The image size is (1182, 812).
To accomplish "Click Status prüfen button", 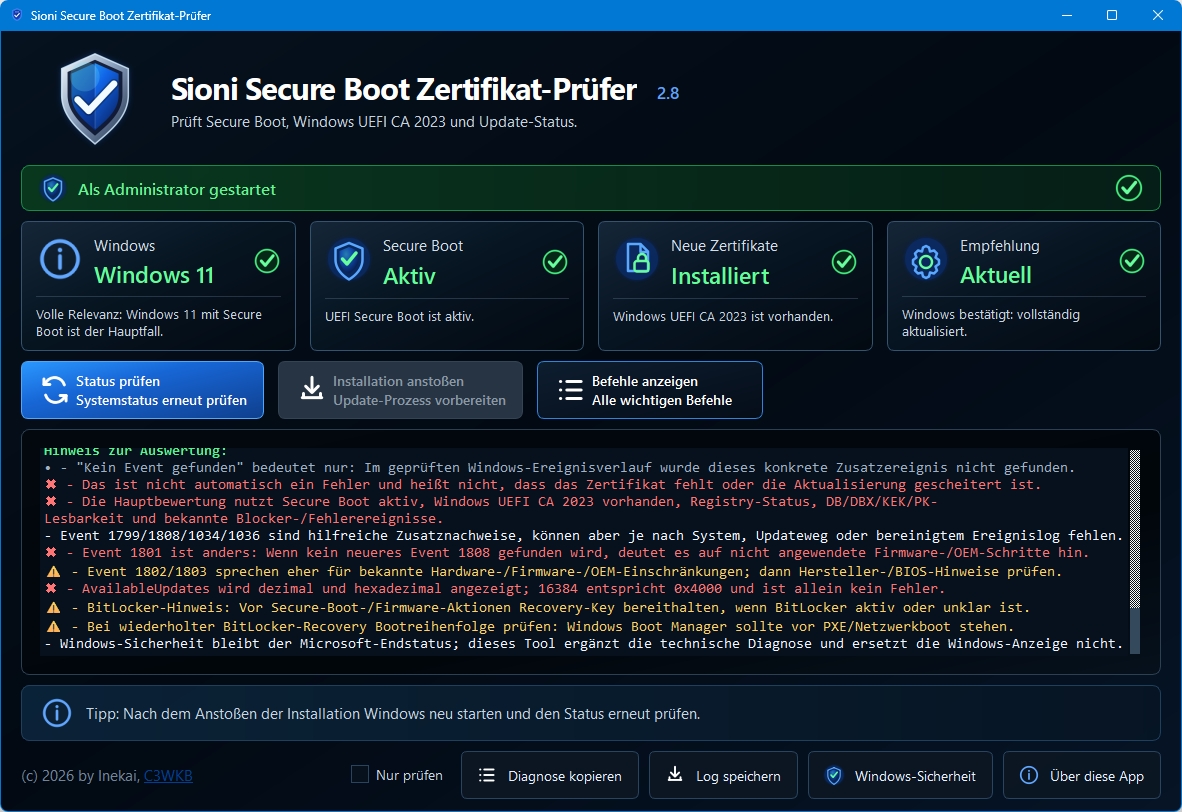I will [x=142, y=390].
